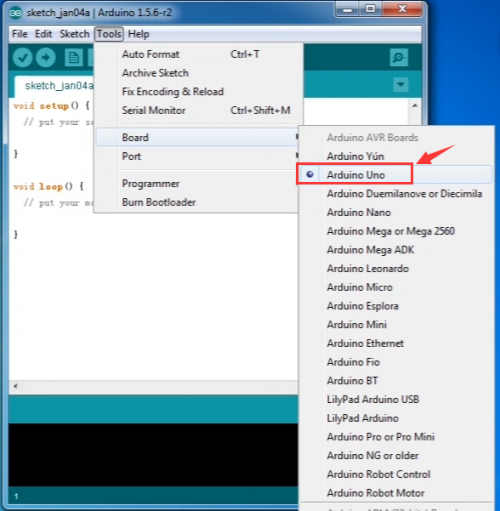Select Arduino Yún board
This screenshot has height=511, width=500.
coord(396,156)
